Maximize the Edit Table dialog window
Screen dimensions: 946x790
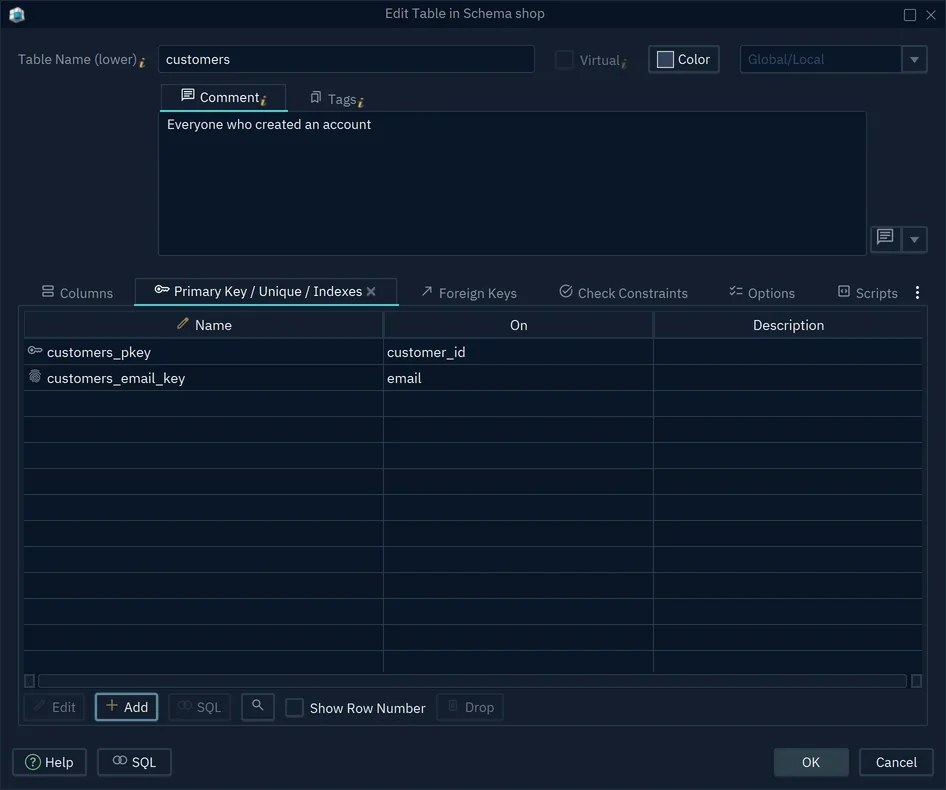[x=909, y=14]
